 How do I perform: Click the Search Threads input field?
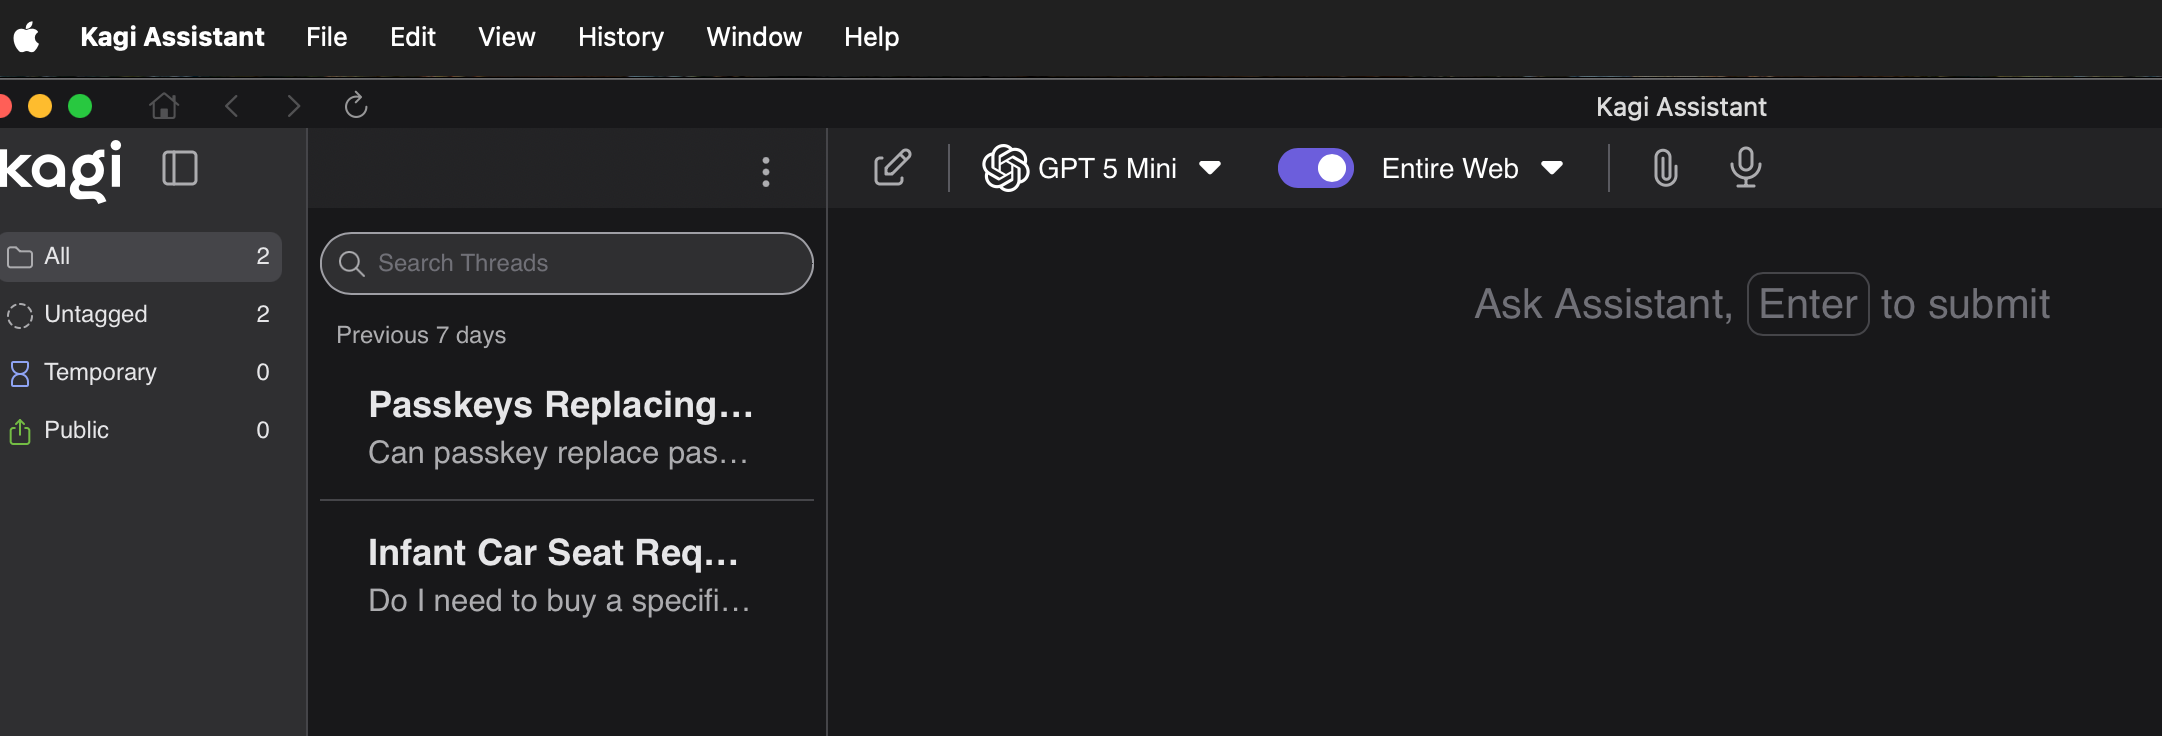(567, 263)
